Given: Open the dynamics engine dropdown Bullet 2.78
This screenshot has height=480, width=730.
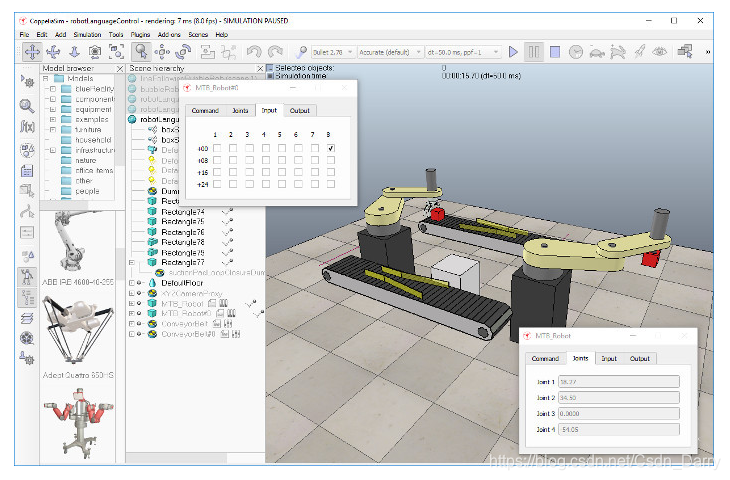Looking at the screenshot, I should [x=332, y=52].
